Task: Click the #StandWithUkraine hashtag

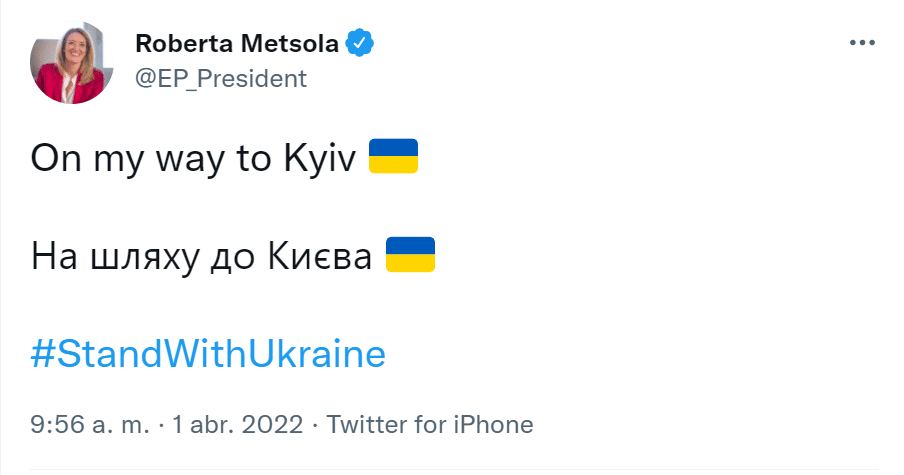Action: click(208, 355)
